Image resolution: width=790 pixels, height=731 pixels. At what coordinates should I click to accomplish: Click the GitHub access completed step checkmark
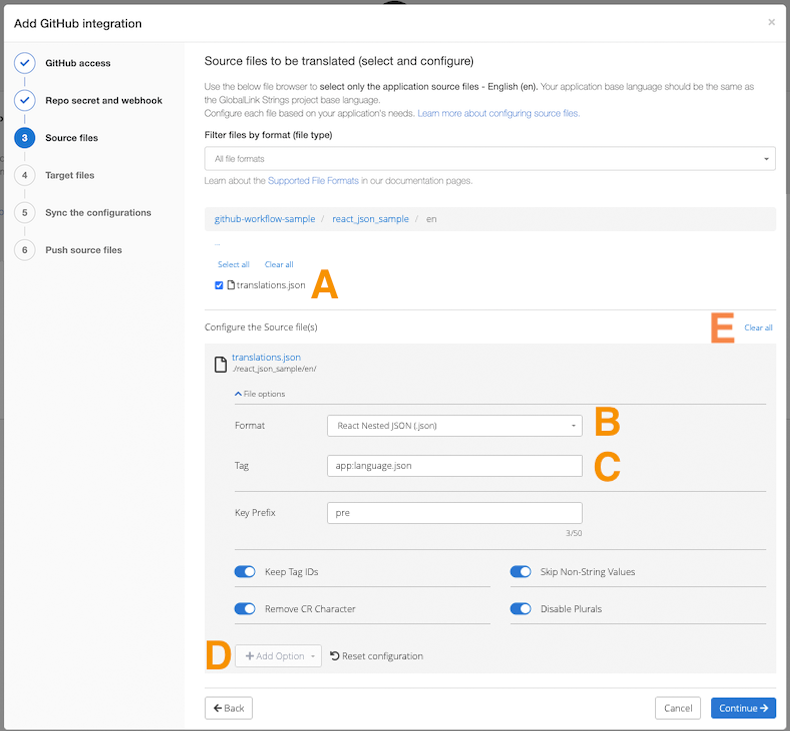pos(25,63)
